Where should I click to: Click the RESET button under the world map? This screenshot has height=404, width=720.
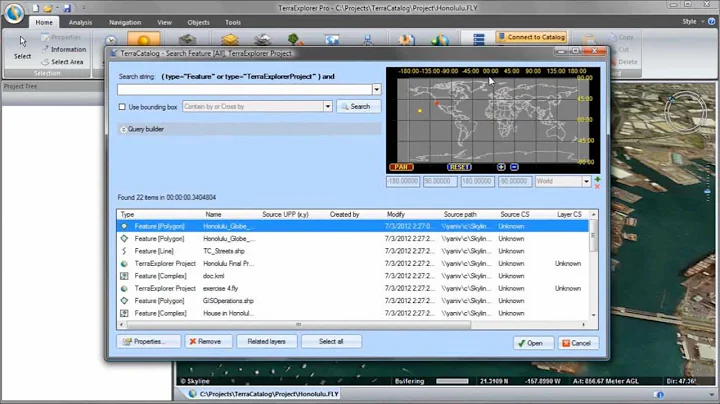tap(459, 167)
